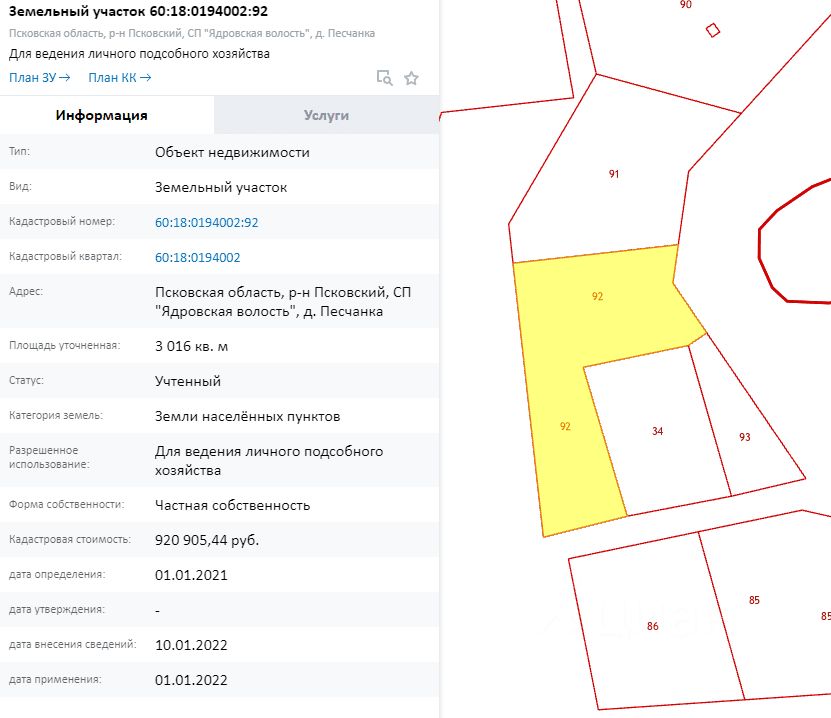Select parcel 91 on the map

click(x=614, y=174)
